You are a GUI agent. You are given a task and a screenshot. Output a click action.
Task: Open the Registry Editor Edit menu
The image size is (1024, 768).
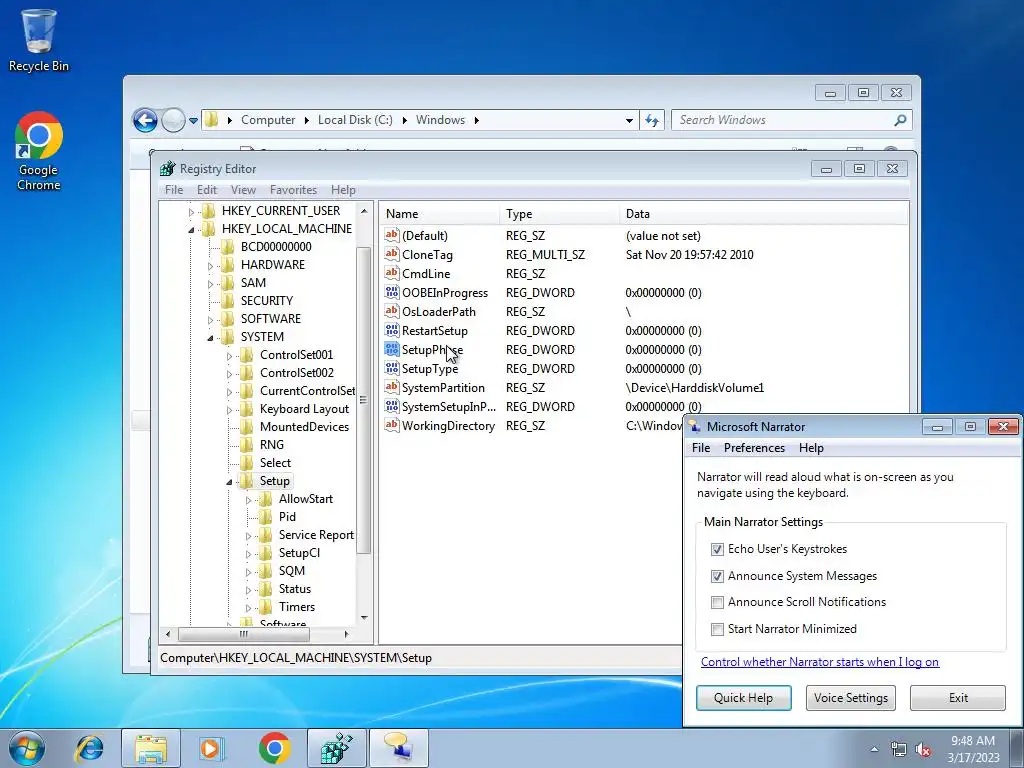click(206, 189)
